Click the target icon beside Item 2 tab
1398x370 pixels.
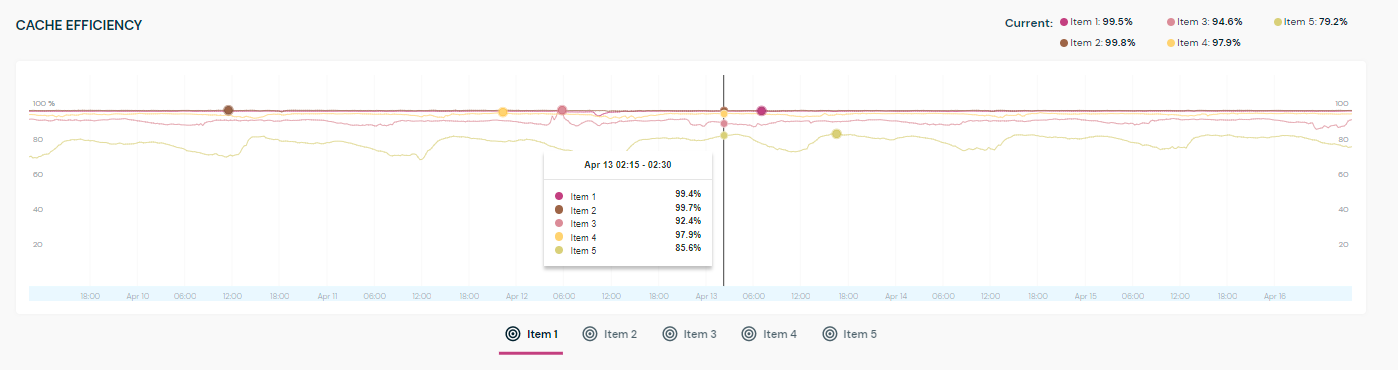click(x=590, y=334)
